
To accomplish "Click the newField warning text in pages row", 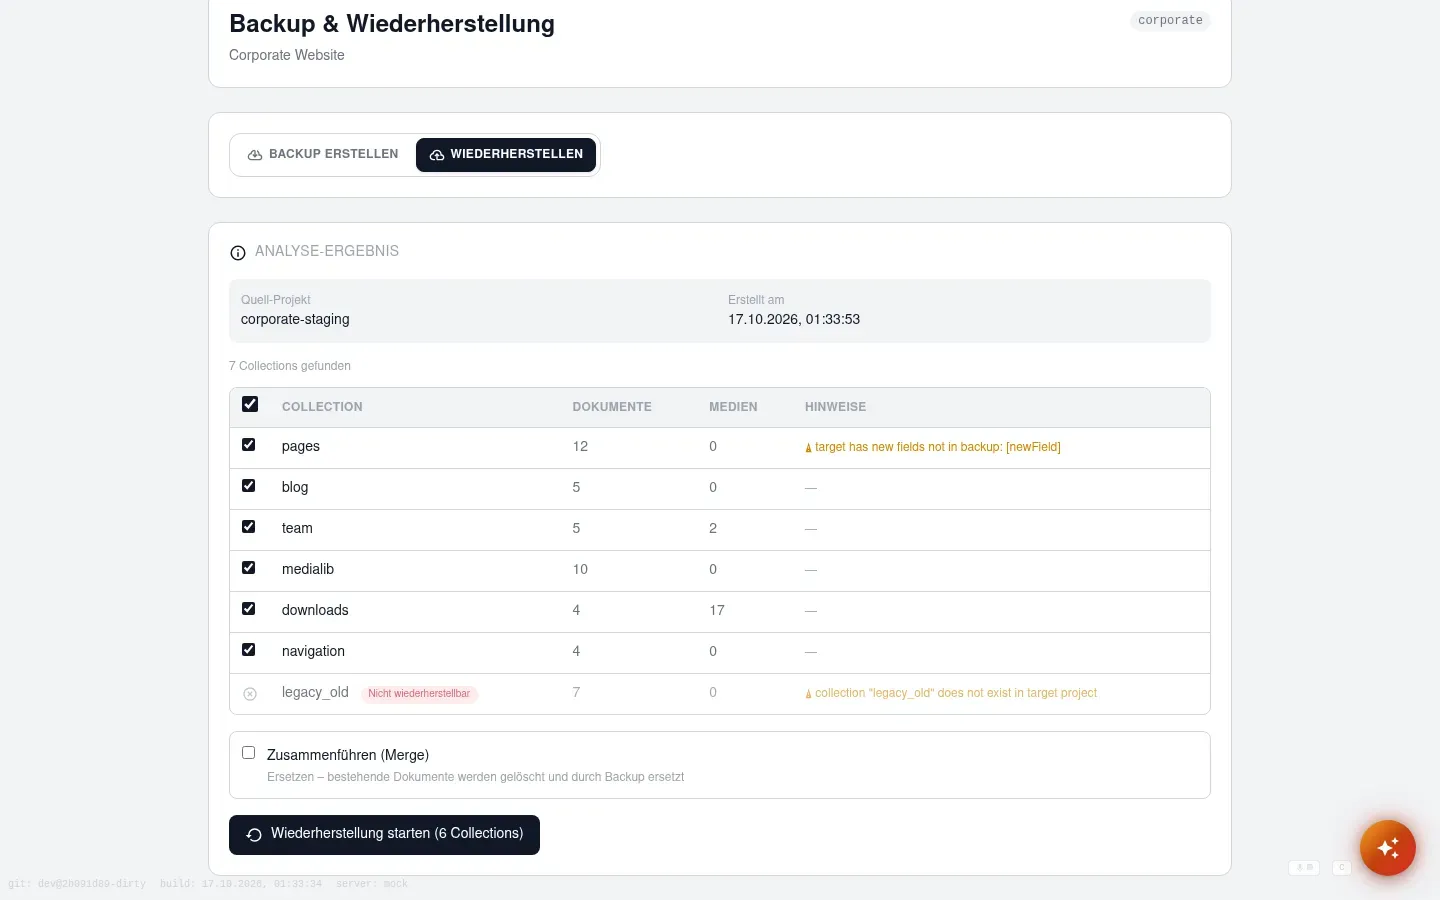I will (937, 447).
